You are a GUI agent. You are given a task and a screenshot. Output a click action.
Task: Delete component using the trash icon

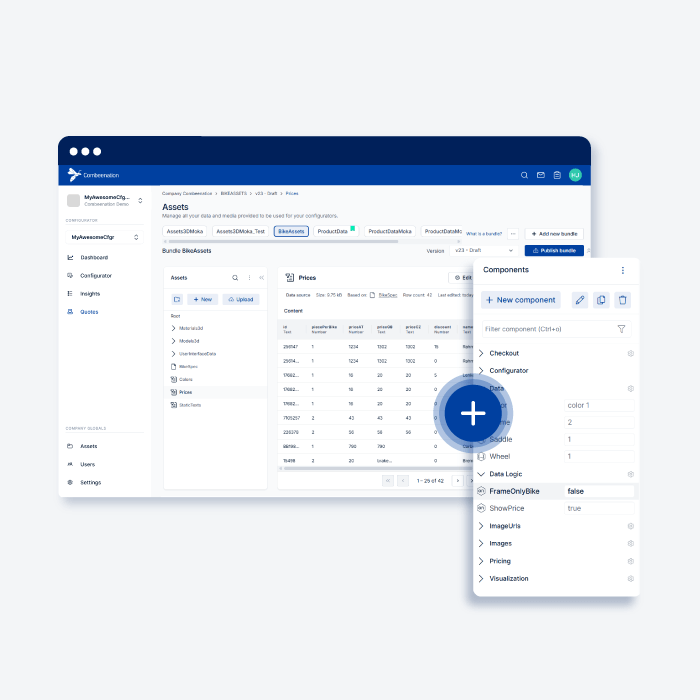(x=622, y=300)
